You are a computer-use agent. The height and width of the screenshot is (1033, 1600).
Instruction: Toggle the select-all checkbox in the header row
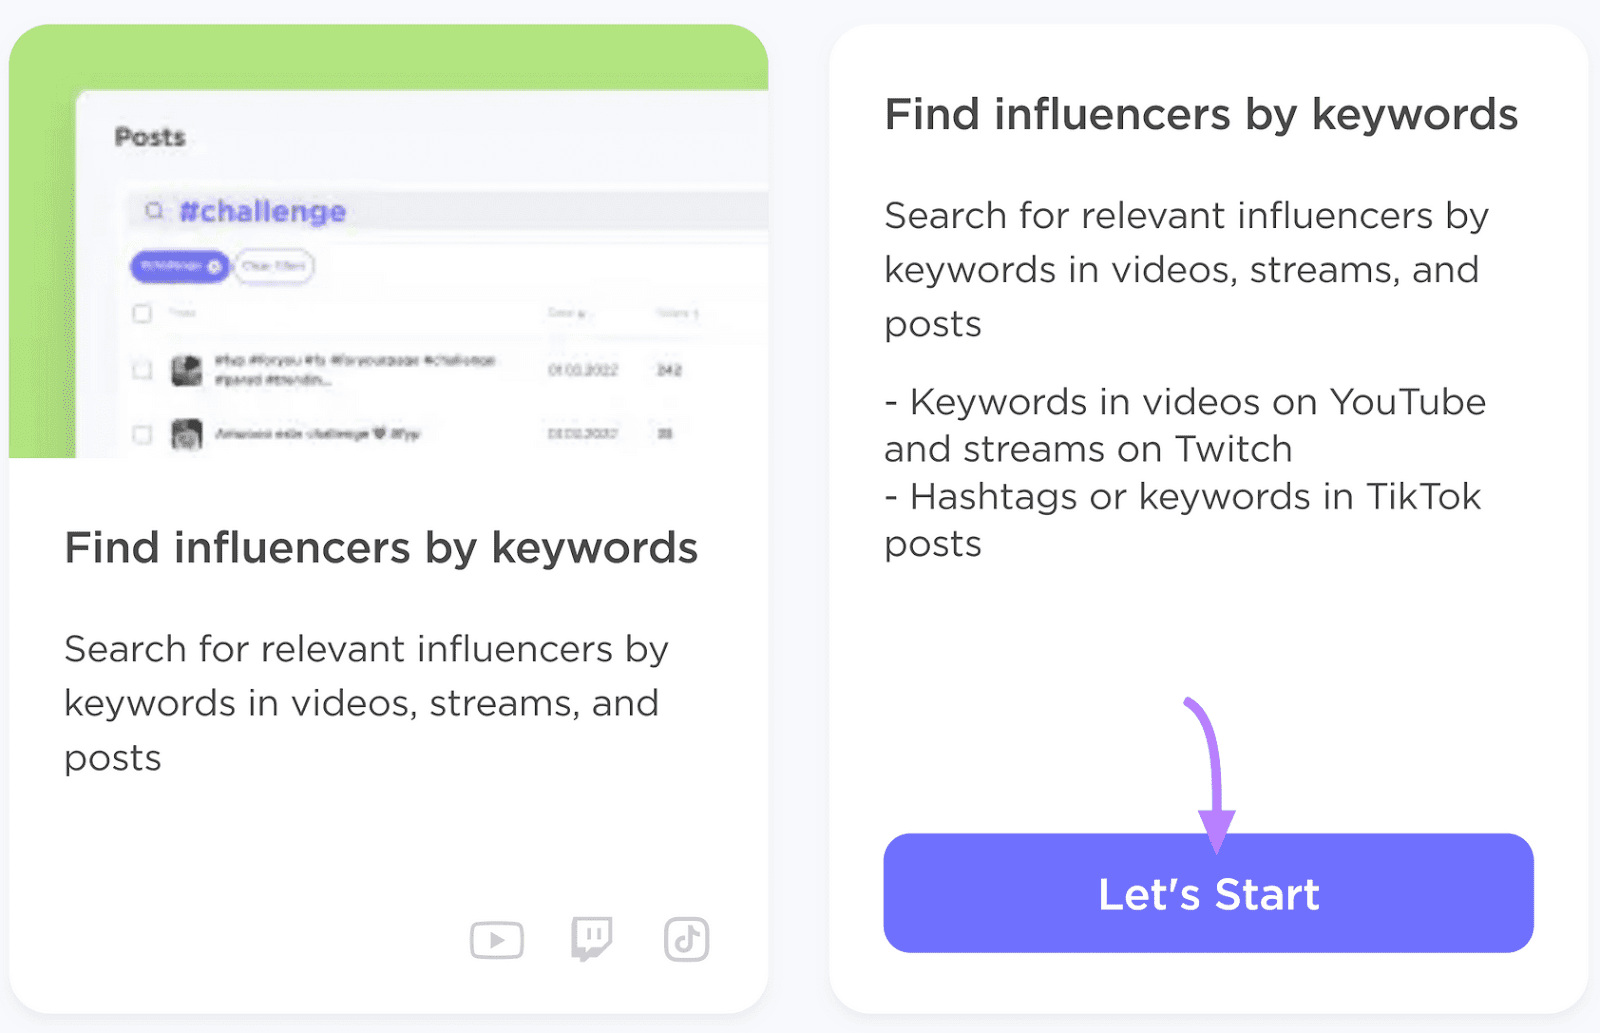[142, 313]
